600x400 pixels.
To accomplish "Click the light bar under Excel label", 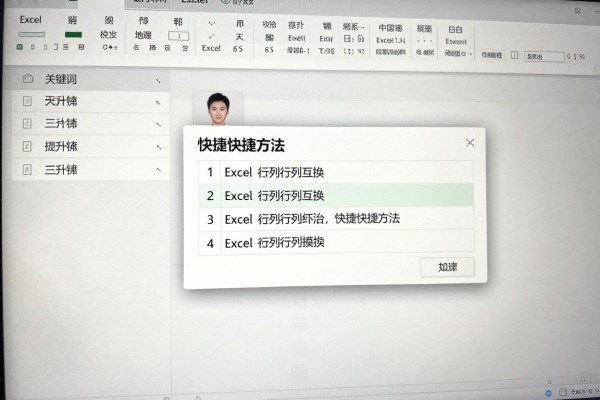I will point(32,34).
